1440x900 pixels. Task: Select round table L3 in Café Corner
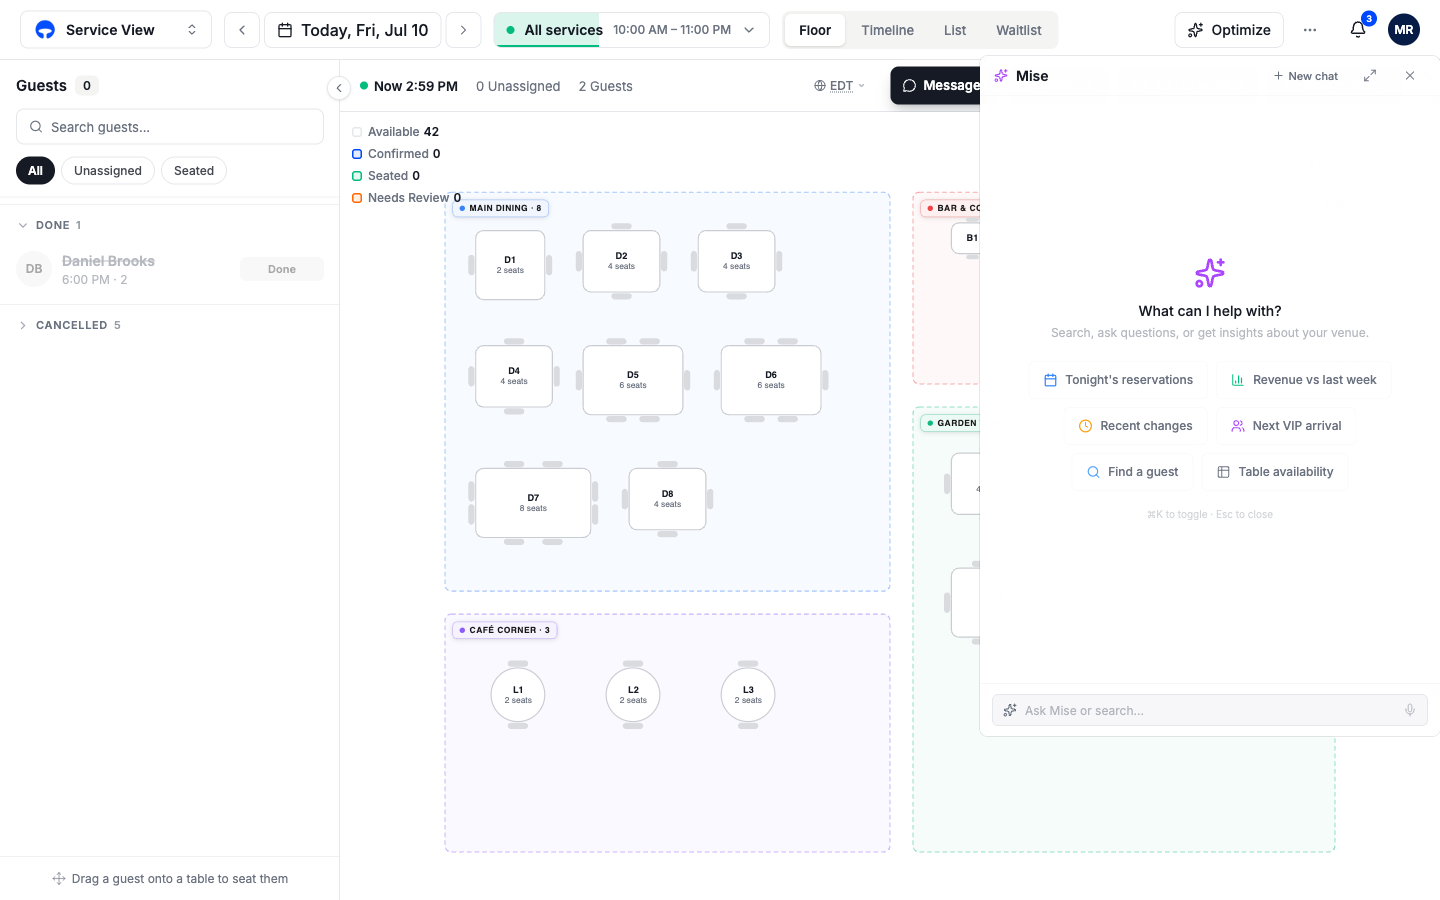pos(748,695)
